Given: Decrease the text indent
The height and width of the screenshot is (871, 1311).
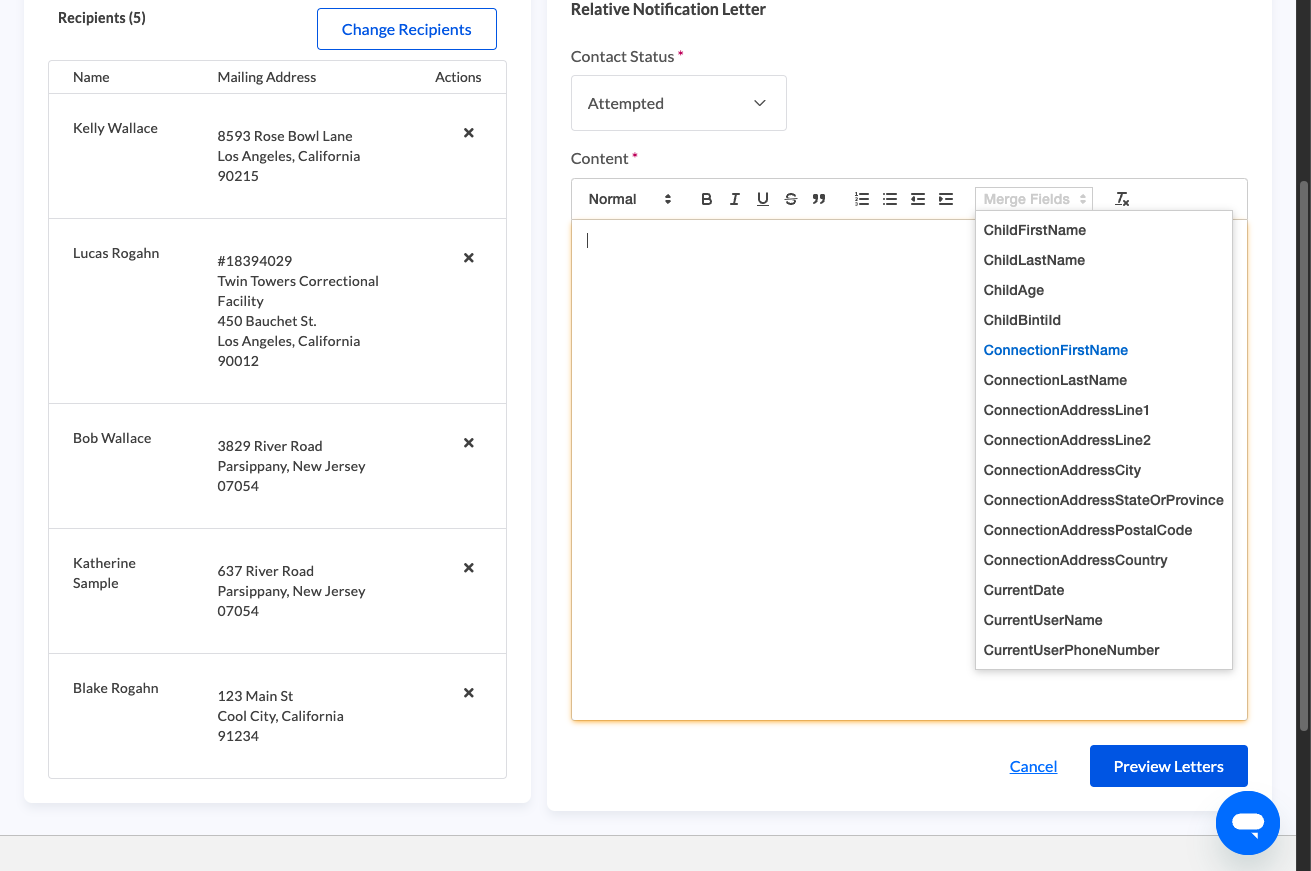Looking at the screenshot, I should pos(917,199).
